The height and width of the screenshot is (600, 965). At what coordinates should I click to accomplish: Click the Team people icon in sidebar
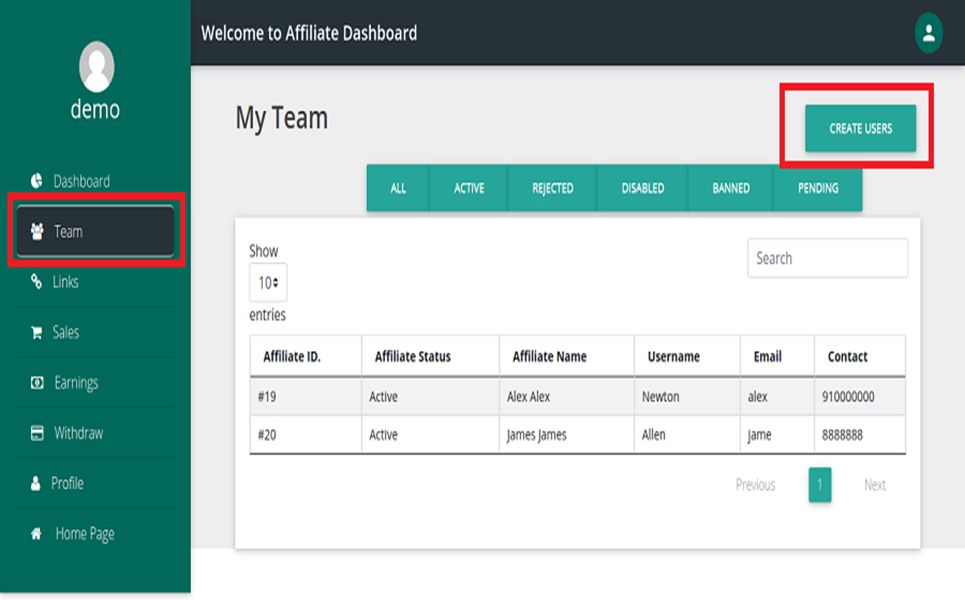pos(37,231)
